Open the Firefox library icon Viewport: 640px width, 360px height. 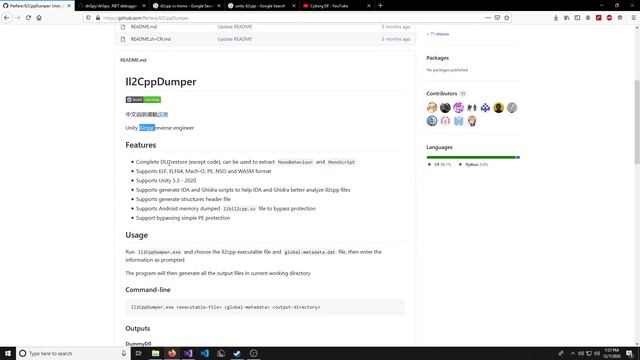[567, 18]
